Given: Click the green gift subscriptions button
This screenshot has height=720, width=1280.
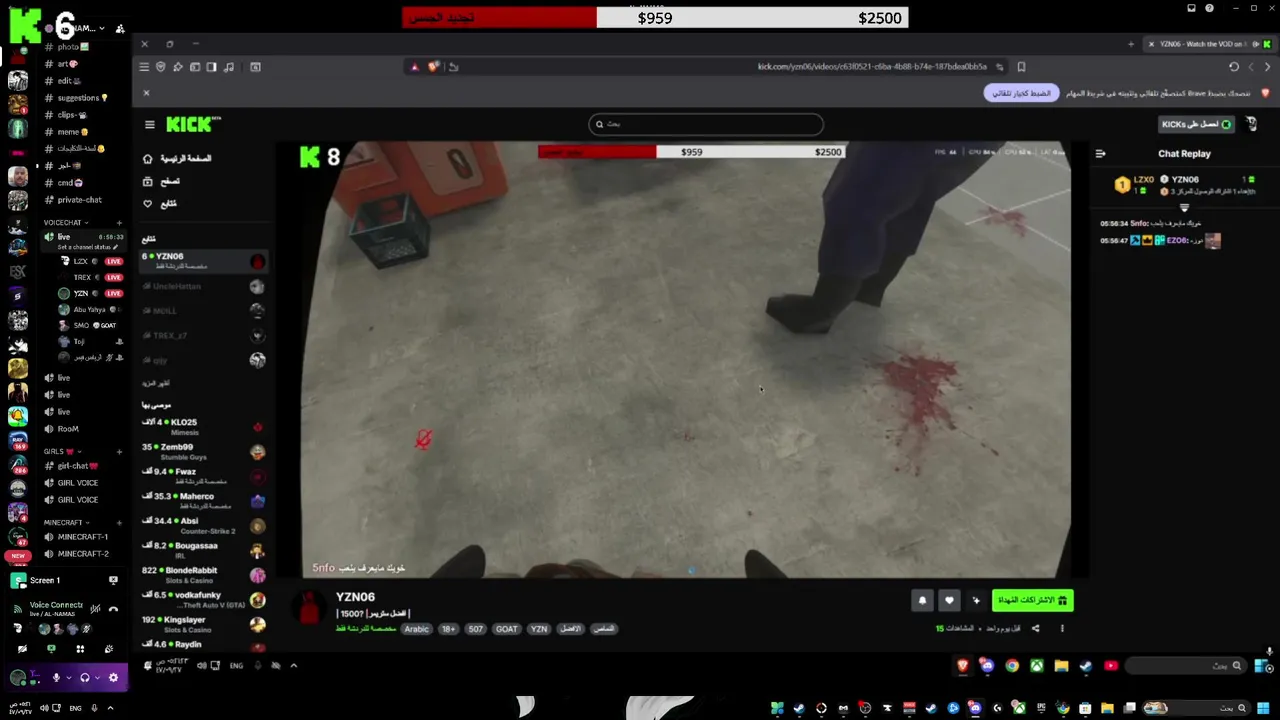Looking at the screenshot, I should (1032, 600).
